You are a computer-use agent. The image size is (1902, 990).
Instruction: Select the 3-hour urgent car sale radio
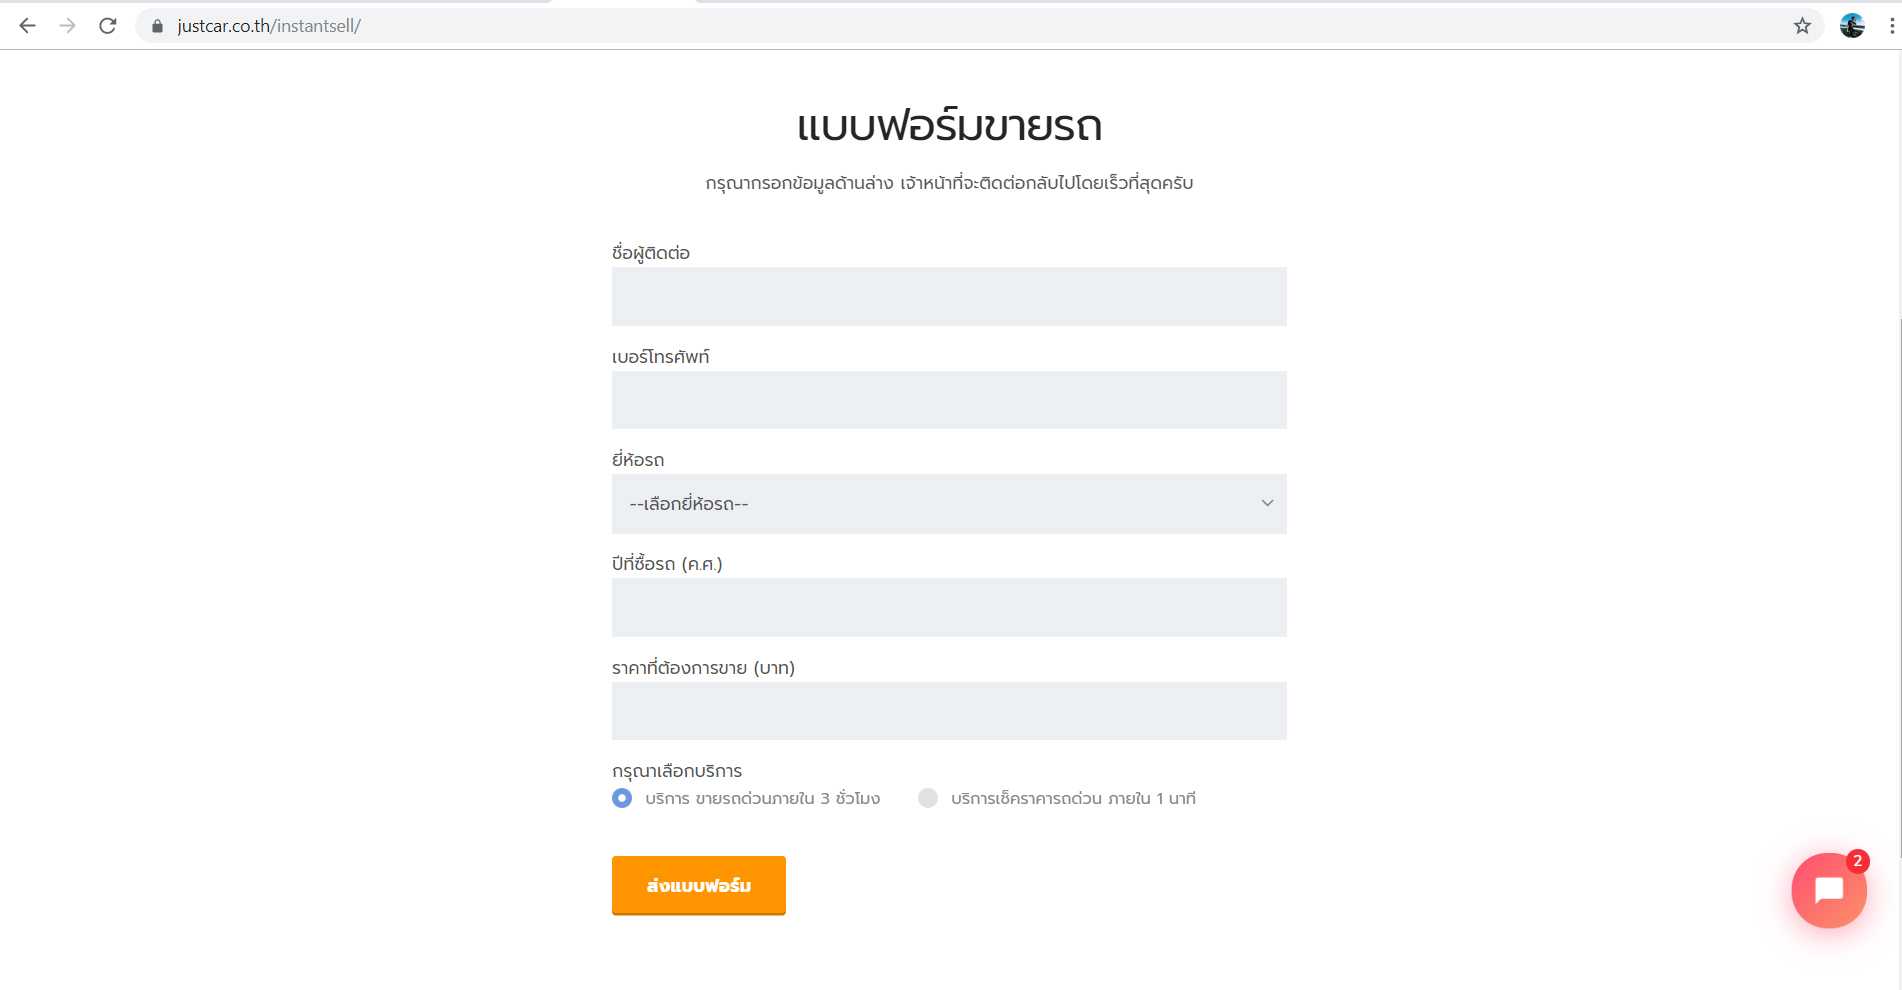click(622, 798)
